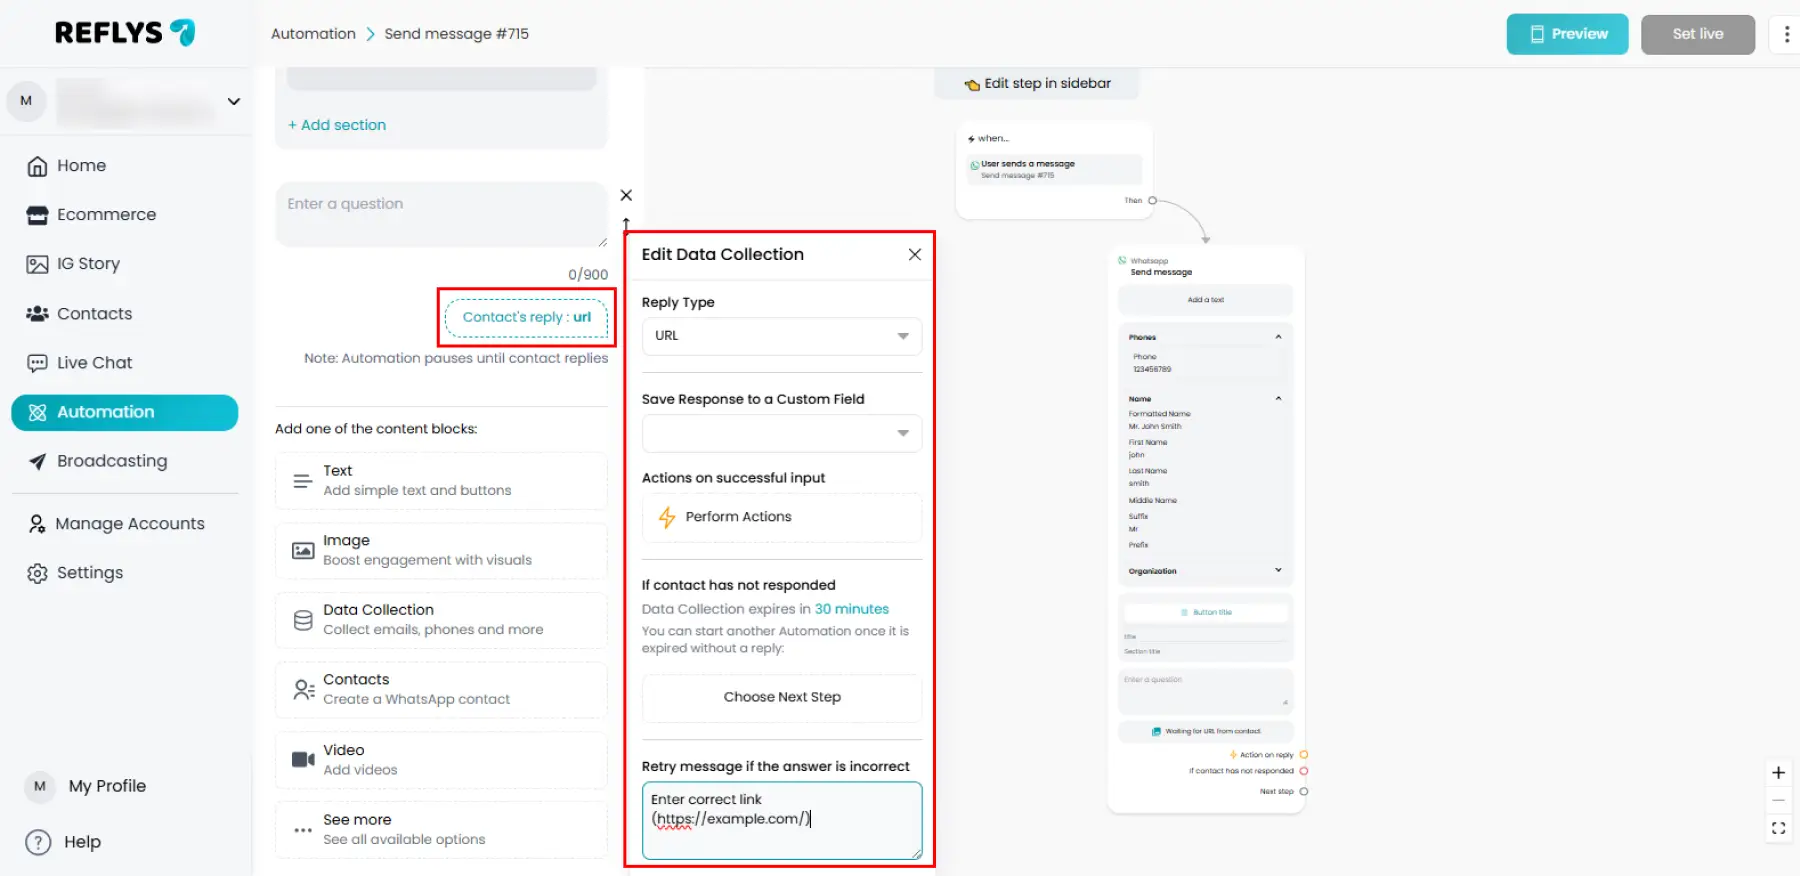1800x876 pixels.
Task: Click the Preview button icon
Action: (x=1537, y=34)
